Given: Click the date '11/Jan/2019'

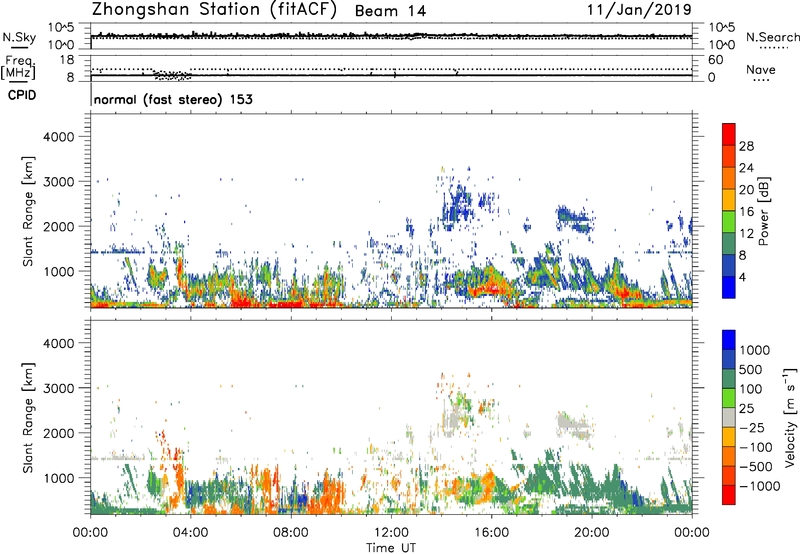Looking at the screenshot, I should (x=639, y=10).
